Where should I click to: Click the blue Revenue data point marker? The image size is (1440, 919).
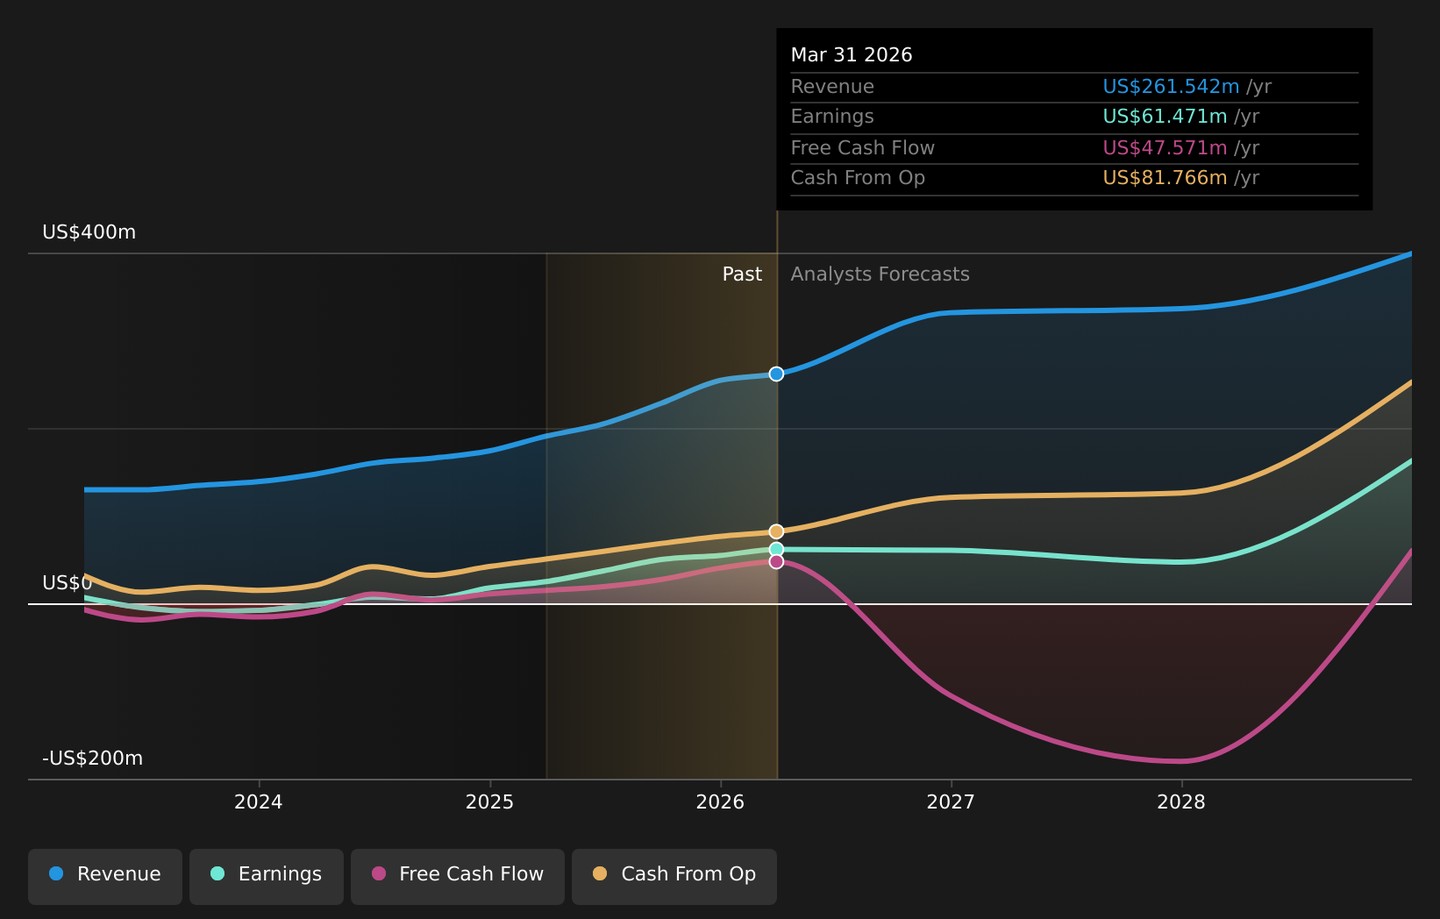(x=776, y=374)
